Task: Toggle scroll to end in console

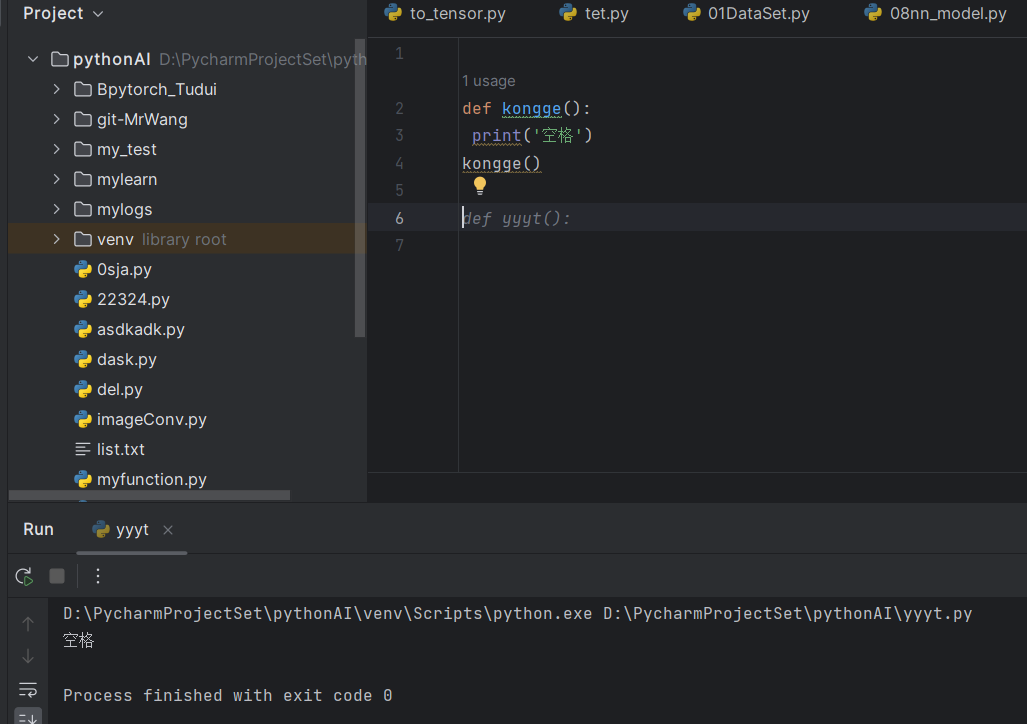Action: tap(28, 716)
